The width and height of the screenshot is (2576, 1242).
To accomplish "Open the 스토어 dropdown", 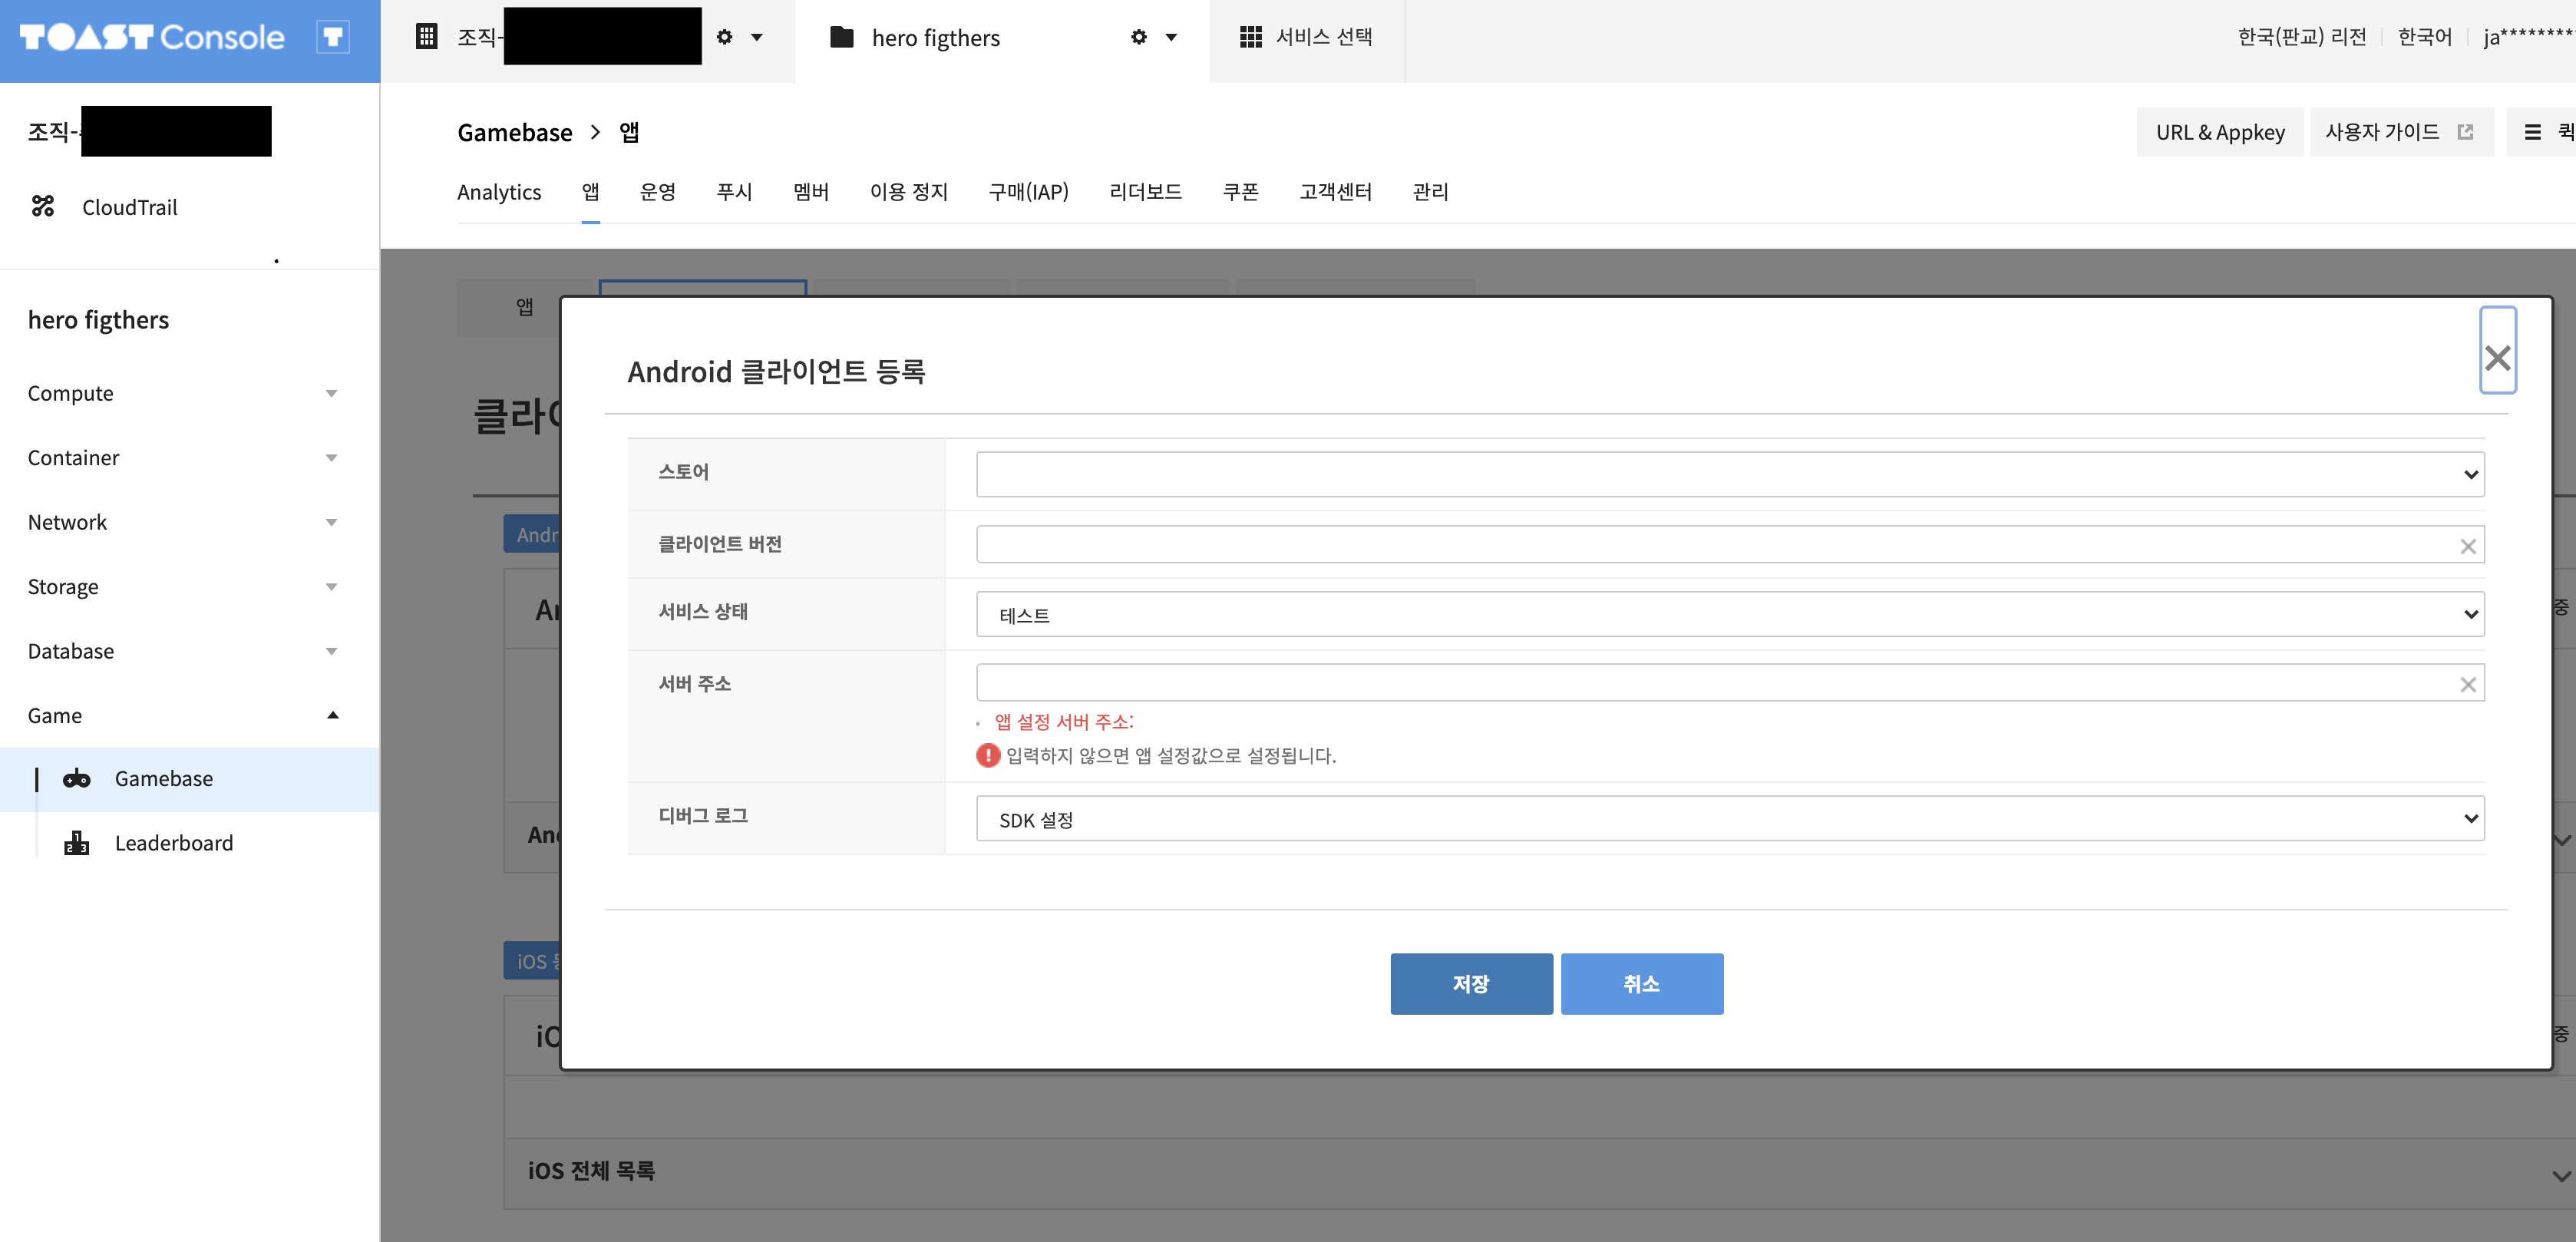I will pyautogui.click(x=1729, y=474).
